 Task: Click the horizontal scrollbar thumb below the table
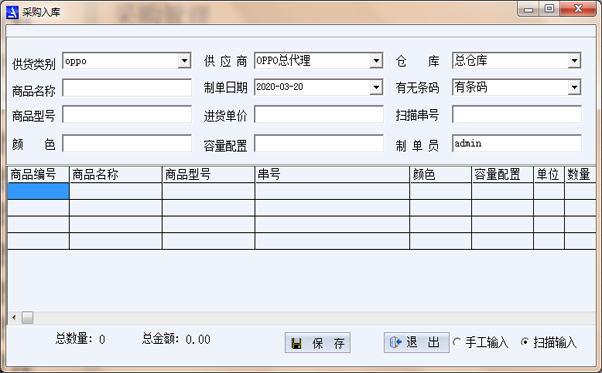pos(27,317)
